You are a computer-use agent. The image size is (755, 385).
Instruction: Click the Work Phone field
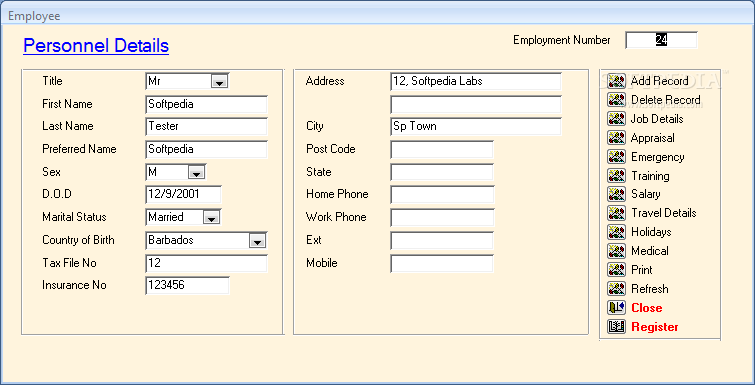442,218
